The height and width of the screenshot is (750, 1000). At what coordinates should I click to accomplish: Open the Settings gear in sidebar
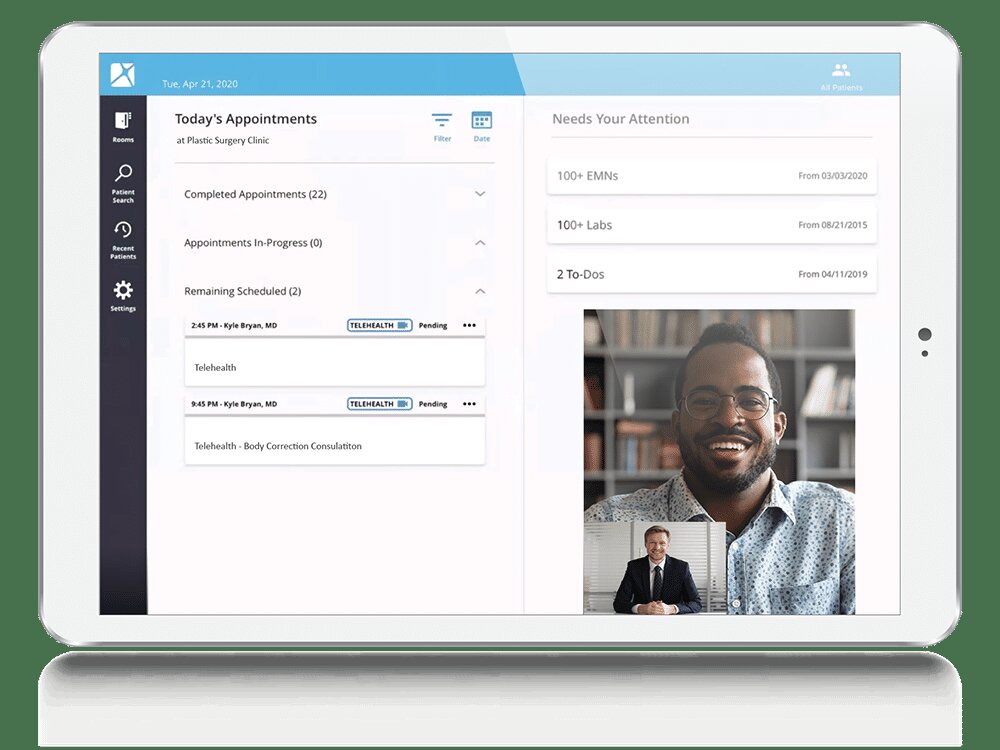(x=123, y=294)
